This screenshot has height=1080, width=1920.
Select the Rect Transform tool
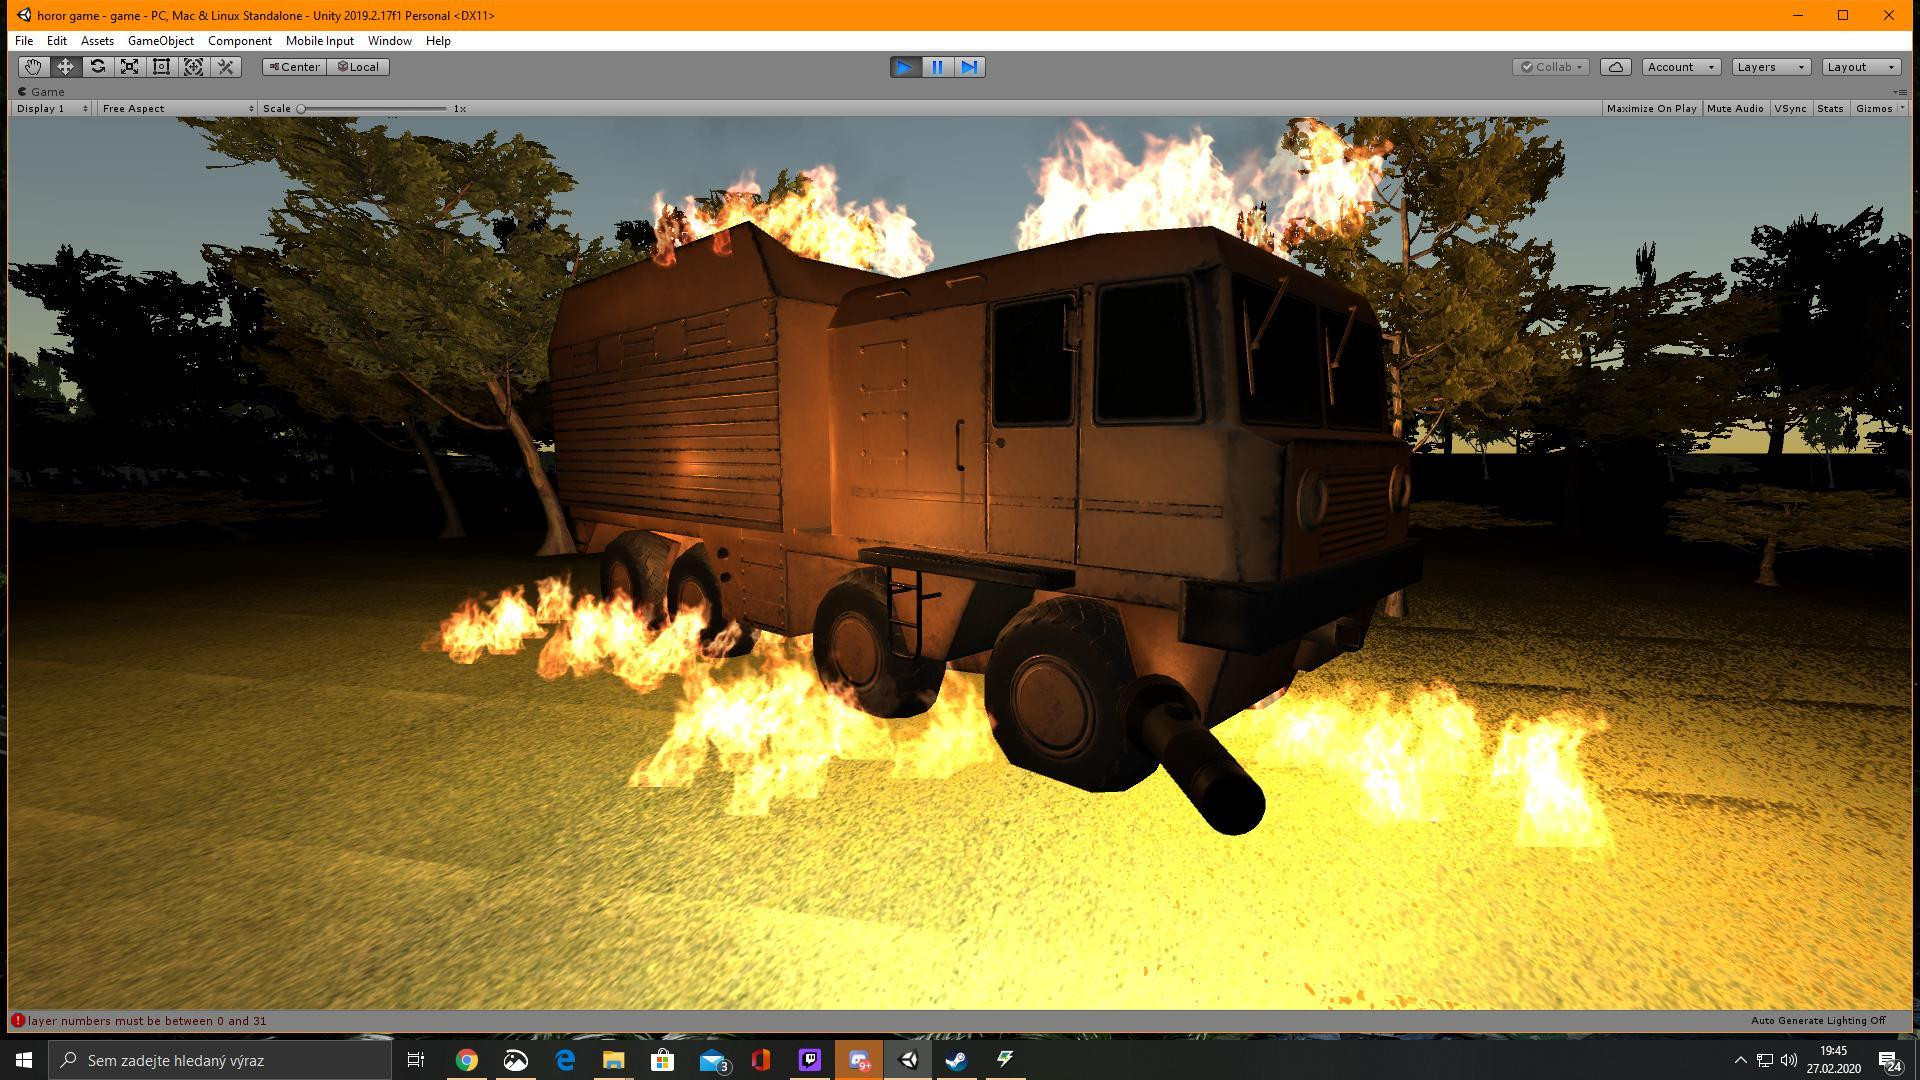[x=161, y=67]
